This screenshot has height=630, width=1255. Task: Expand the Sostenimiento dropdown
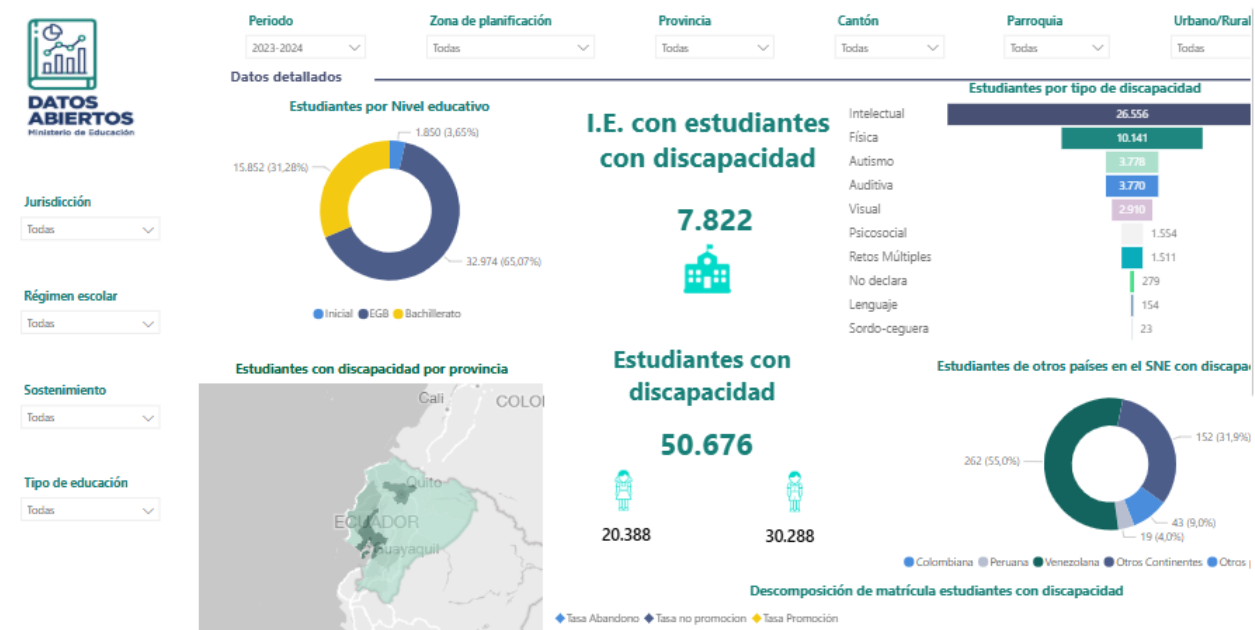point(90,418)
